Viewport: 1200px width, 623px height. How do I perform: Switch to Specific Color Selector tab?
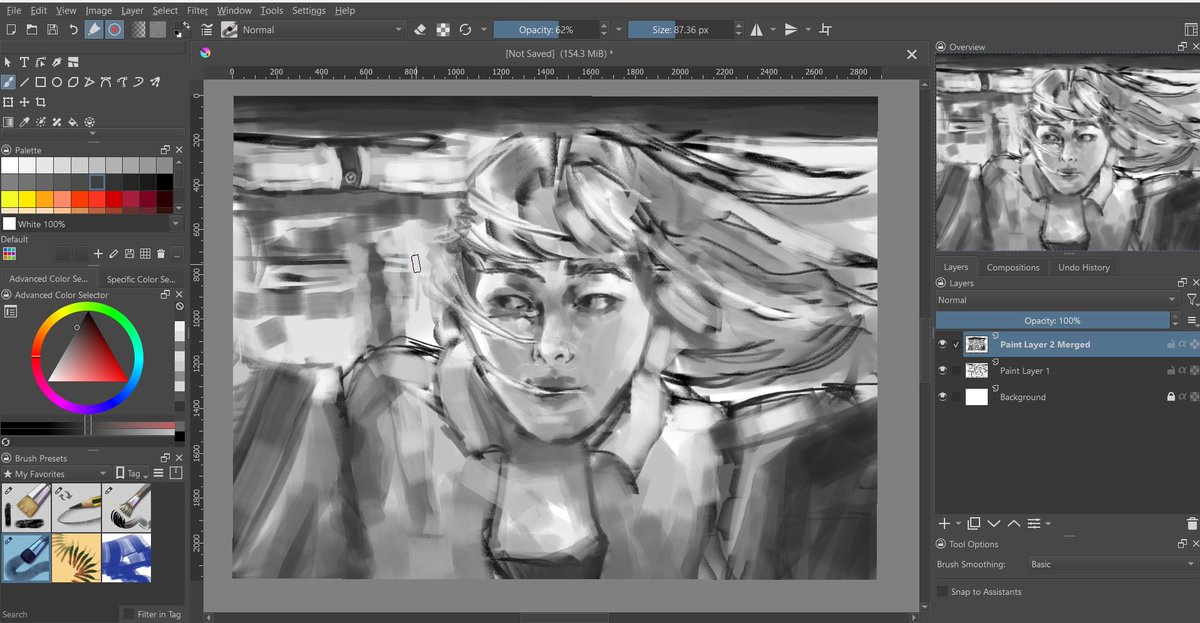pos(141,279)
